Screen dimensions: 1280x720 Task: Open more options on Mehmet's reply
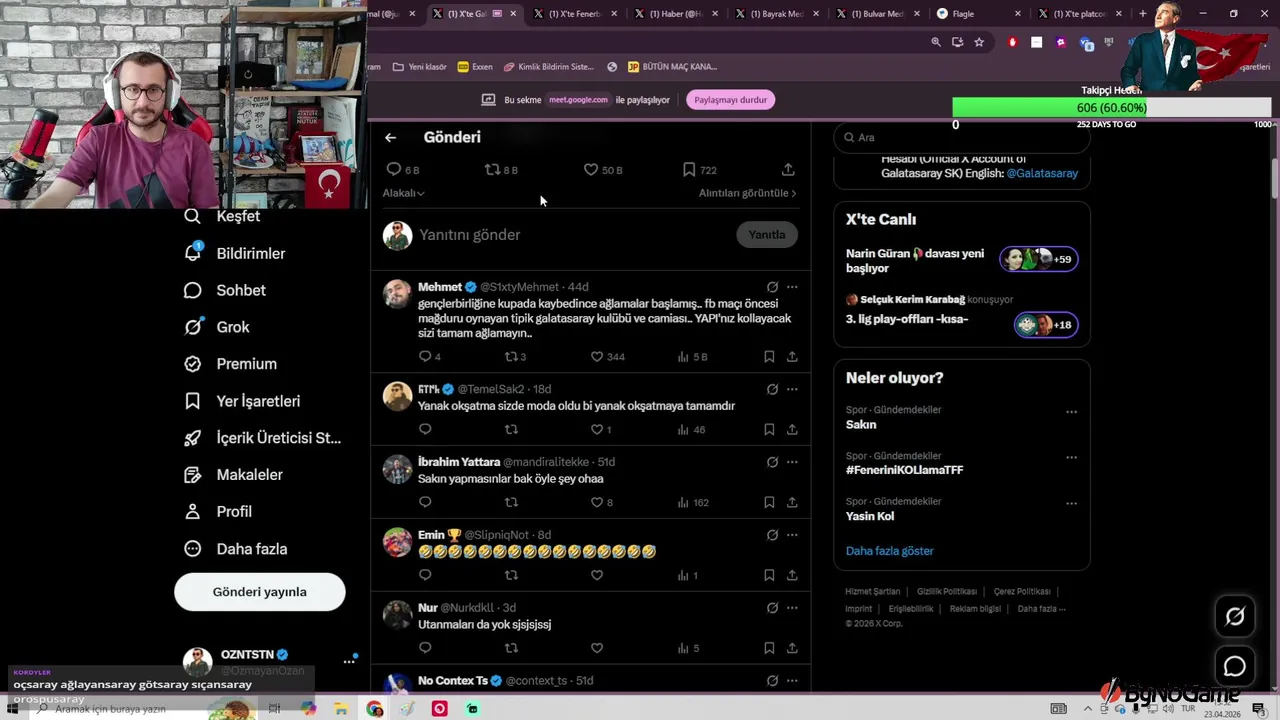click(792, 287)
